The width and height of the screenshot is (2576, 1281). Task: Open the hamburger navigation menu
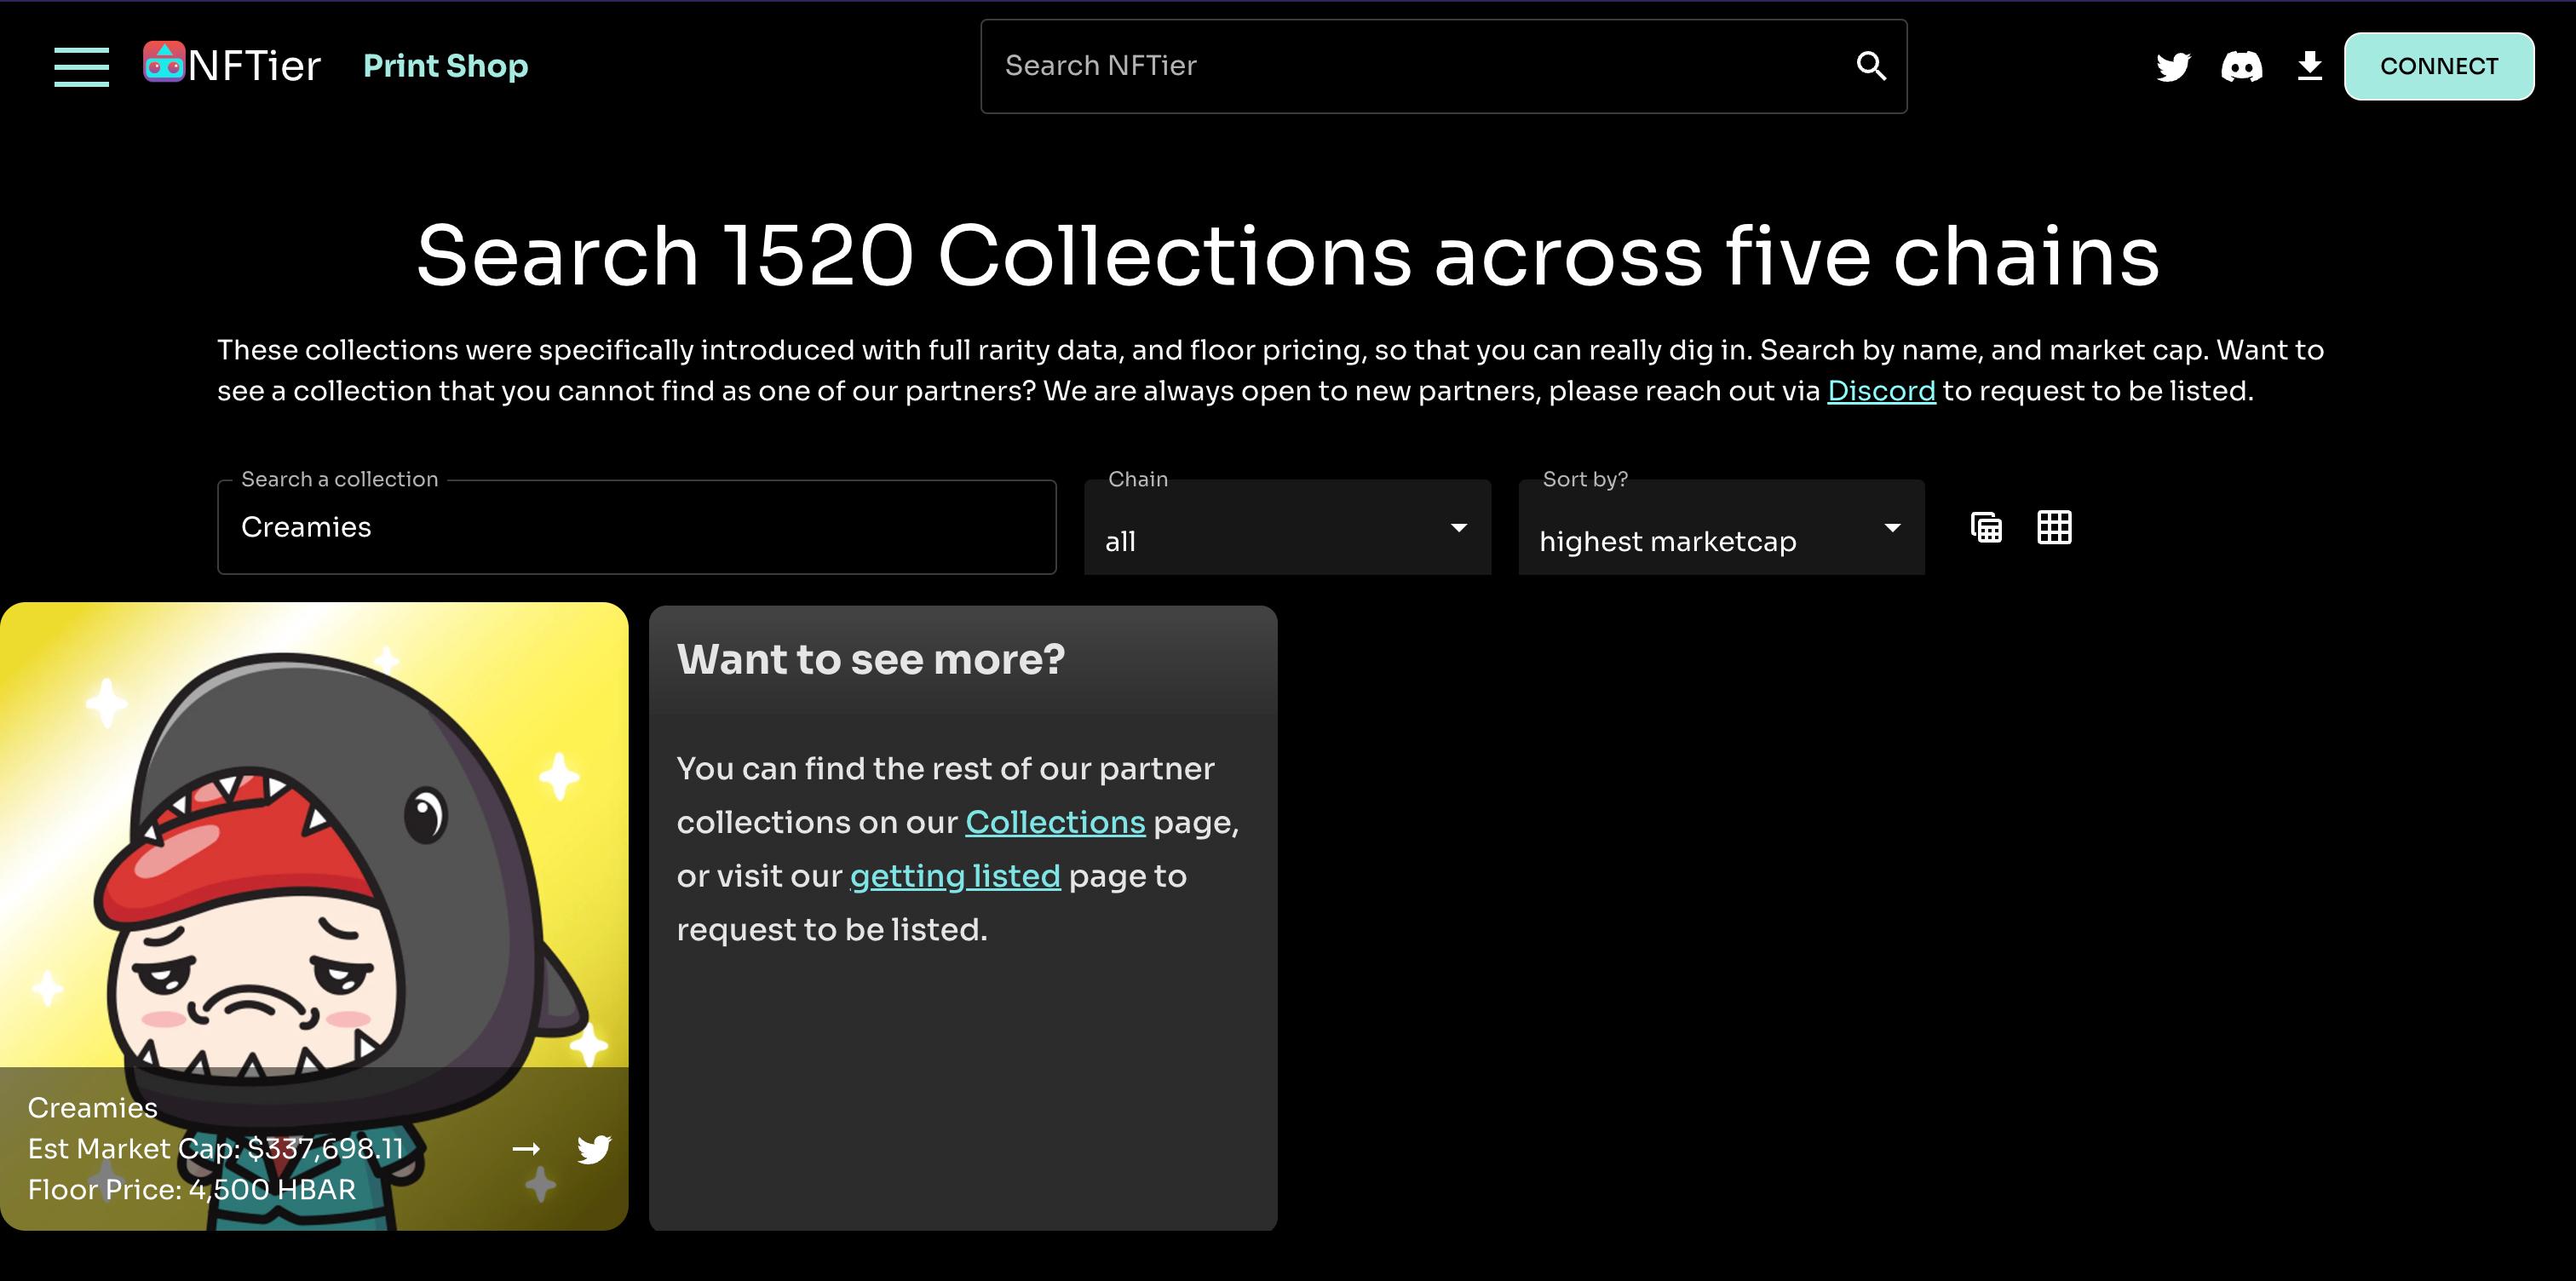80,66
